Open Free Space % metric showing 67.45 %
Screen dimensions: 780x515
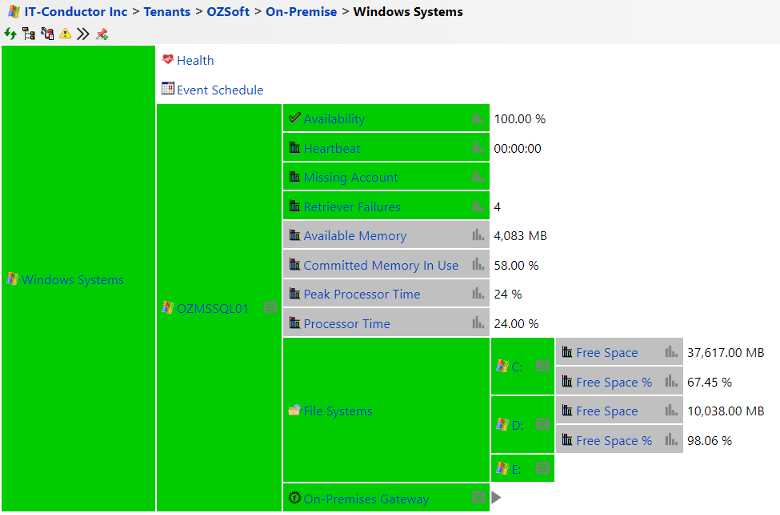(x=614, y=382)
